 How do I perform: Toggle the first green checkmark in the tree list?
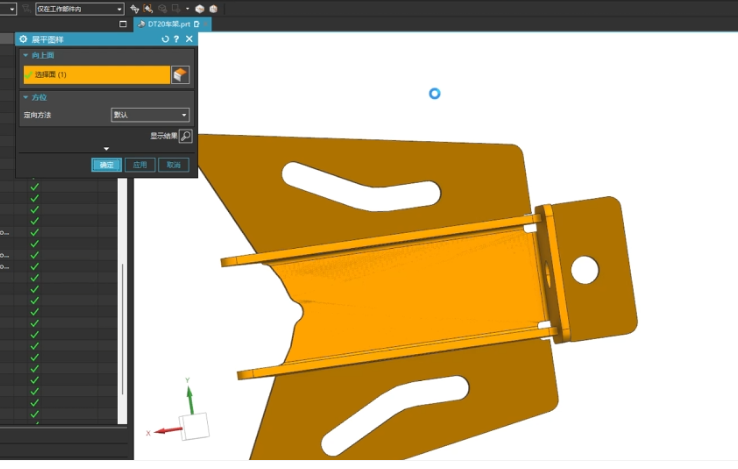34,187
